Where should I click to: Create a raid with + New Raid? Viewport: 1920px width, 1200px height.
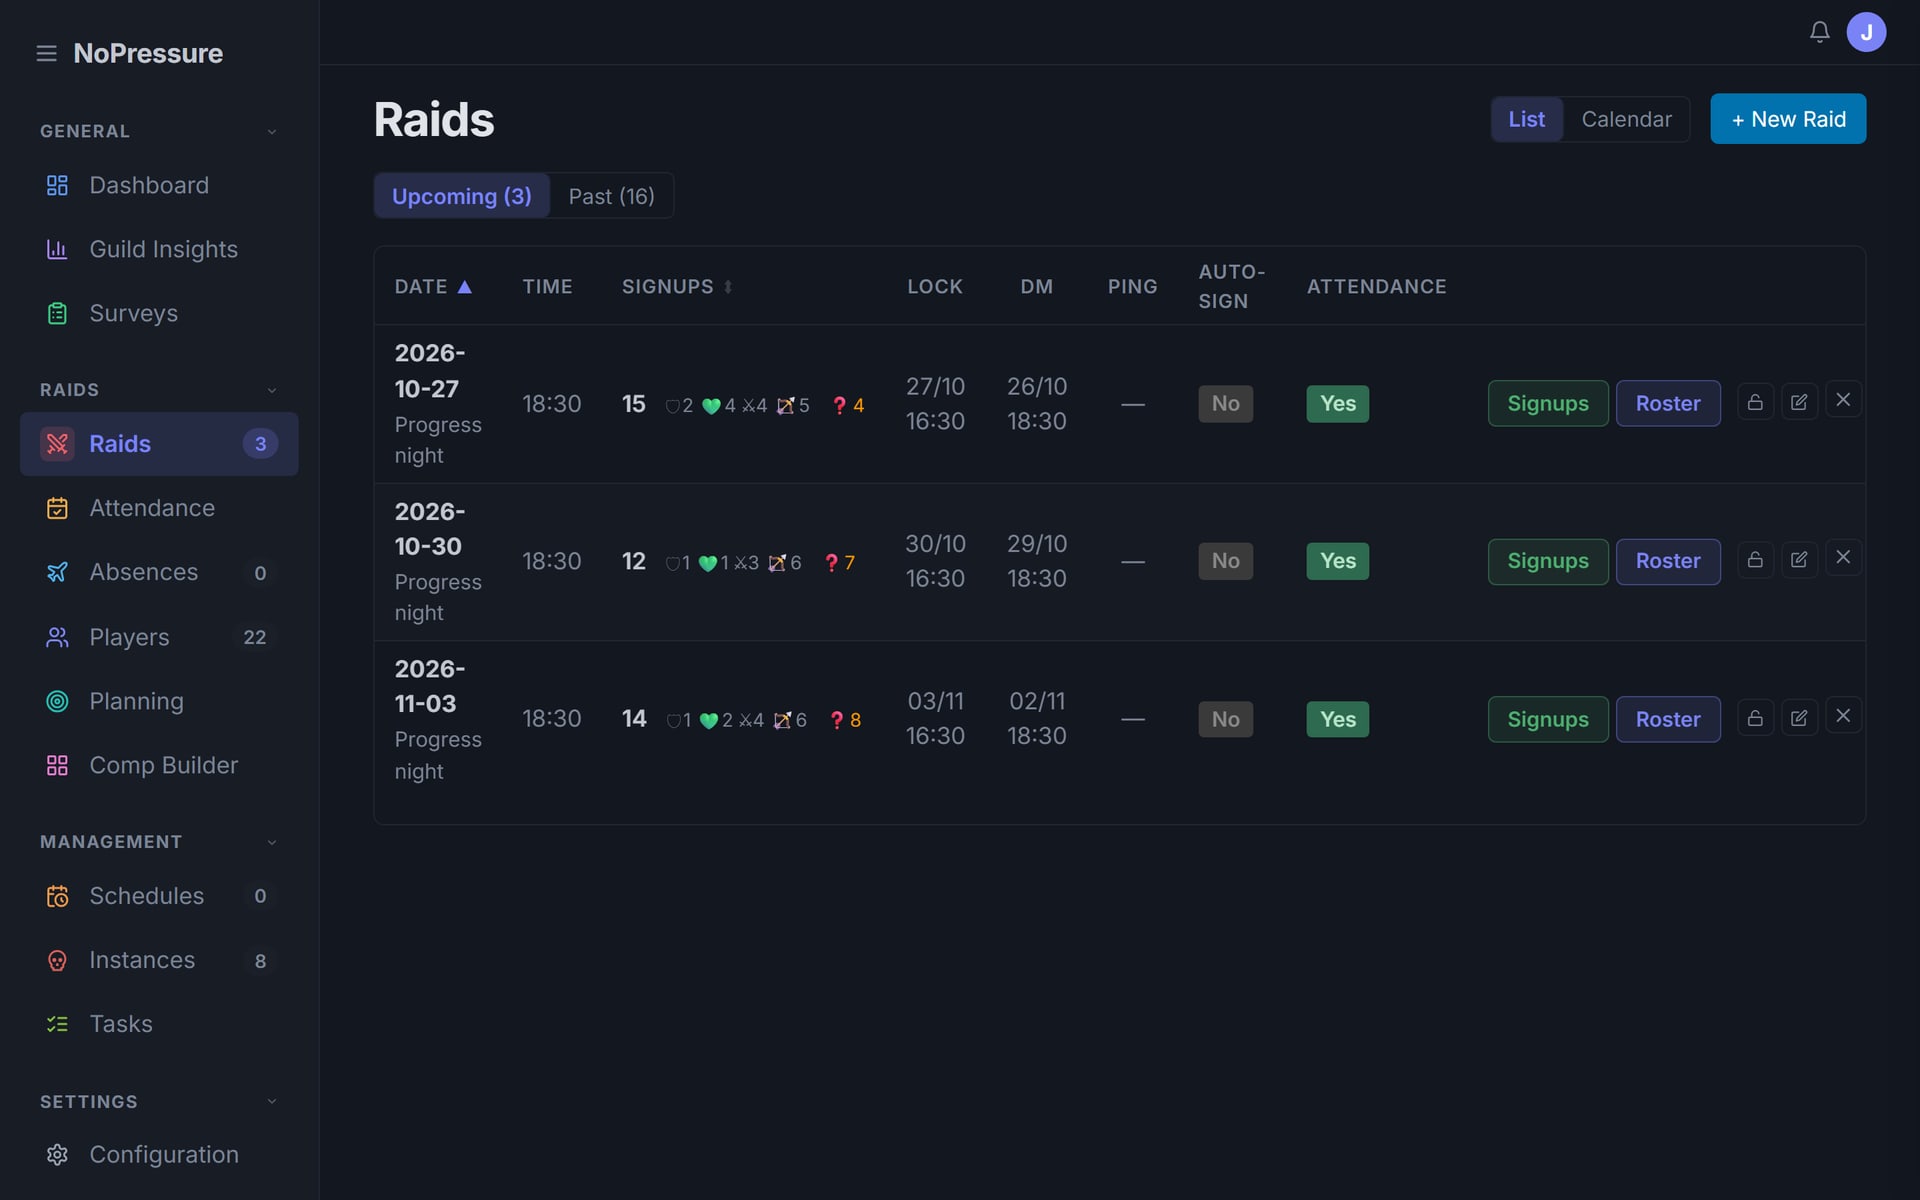point(1788,119)
